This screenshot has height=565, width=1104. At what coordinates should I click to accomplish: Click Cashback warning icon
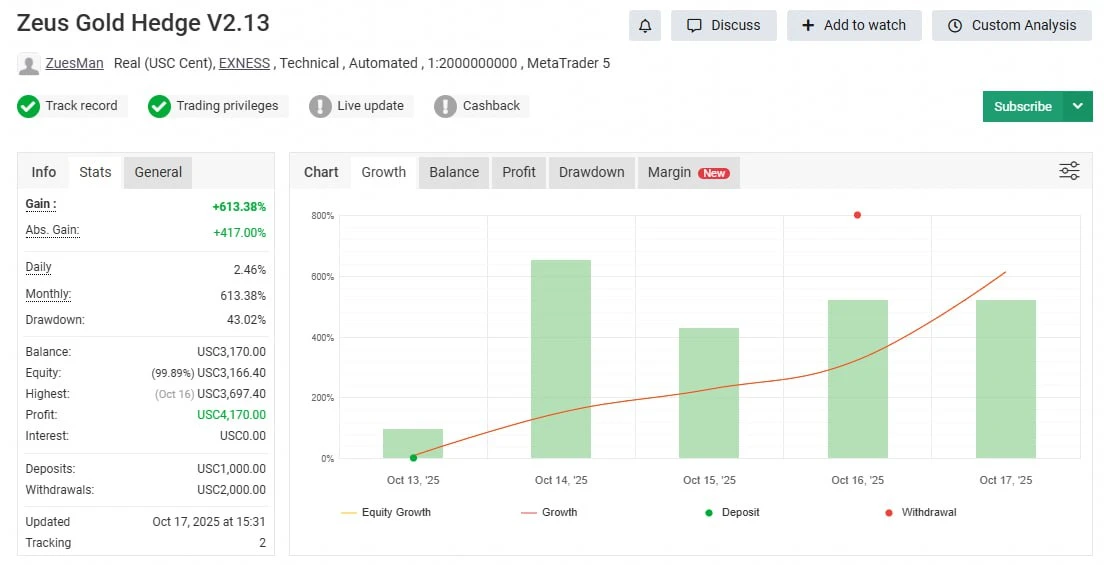[x=445, y=106]
